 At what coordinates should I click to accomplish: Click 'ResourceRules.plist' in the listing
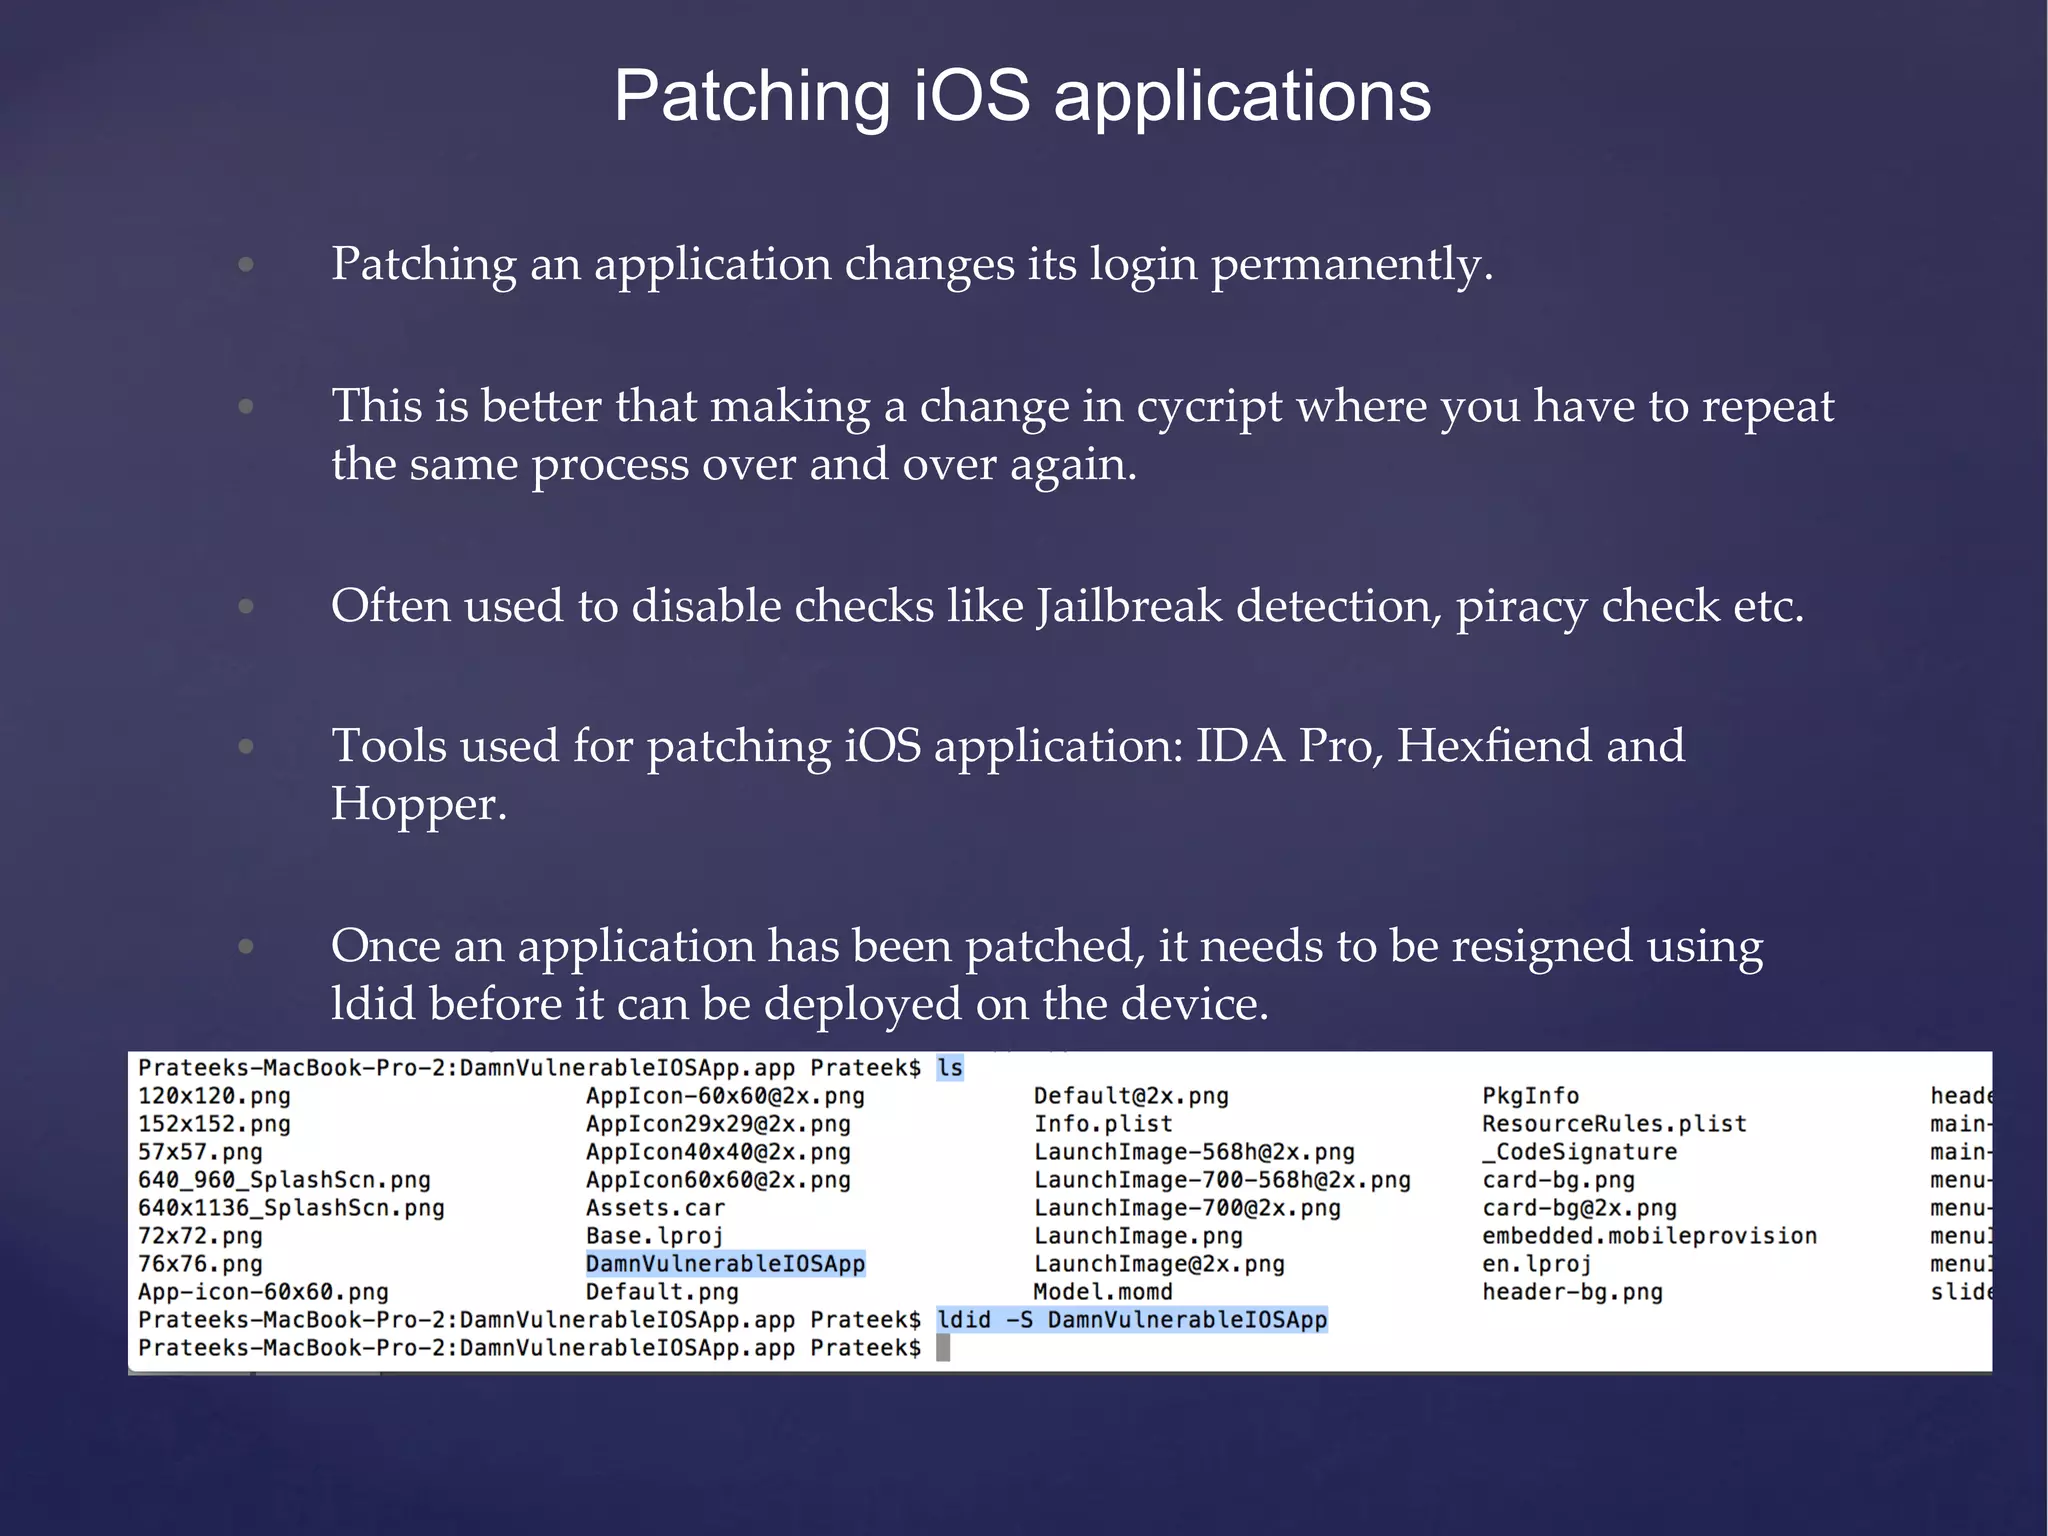click(x=1614, y=1124)
